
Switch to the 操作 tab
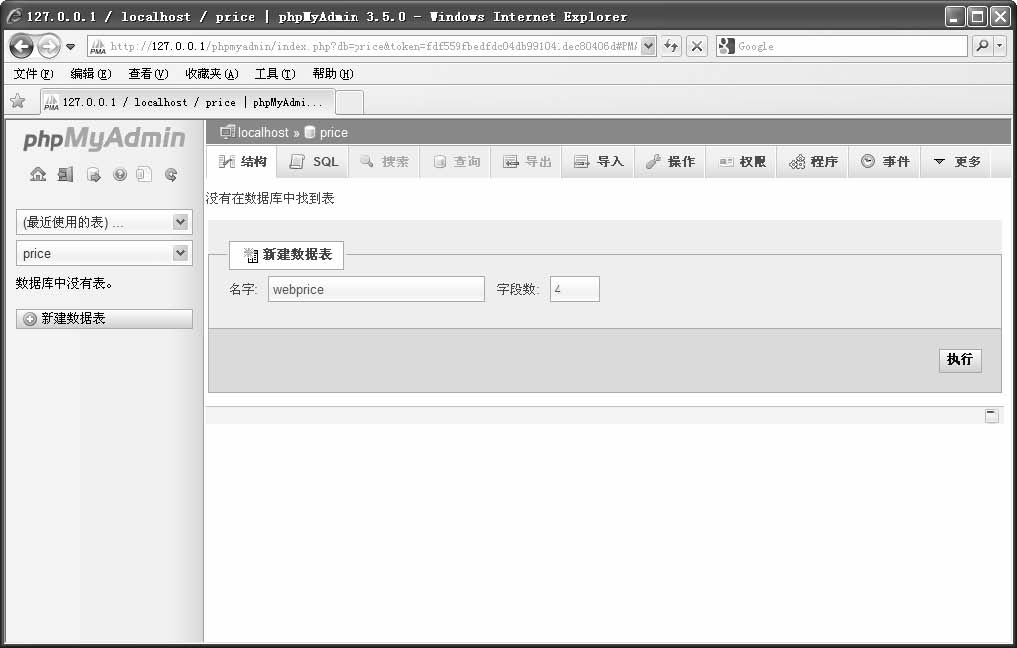[x=670, y=162]
